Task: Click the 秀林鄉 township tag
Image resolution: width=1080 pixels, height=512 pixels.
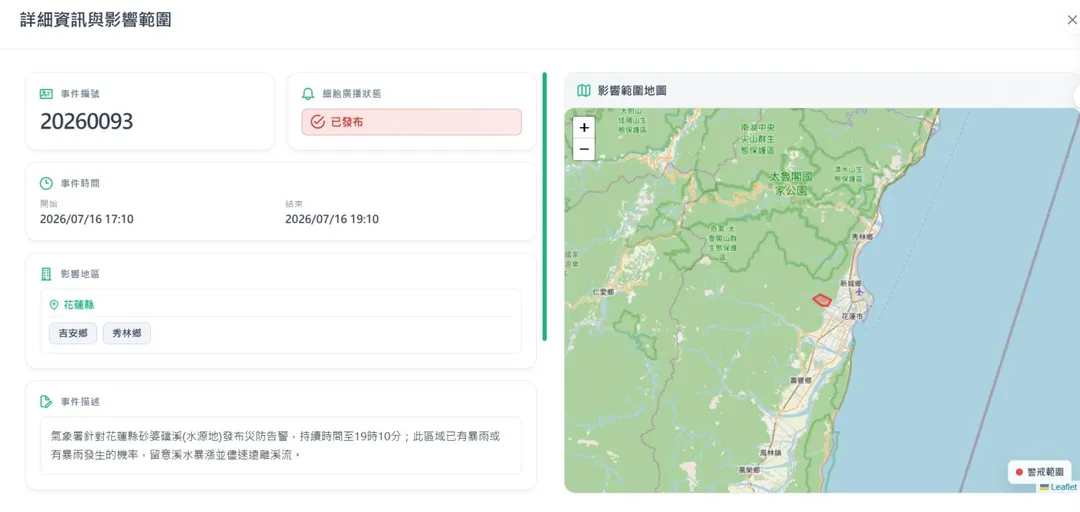Action: [127, 333]
